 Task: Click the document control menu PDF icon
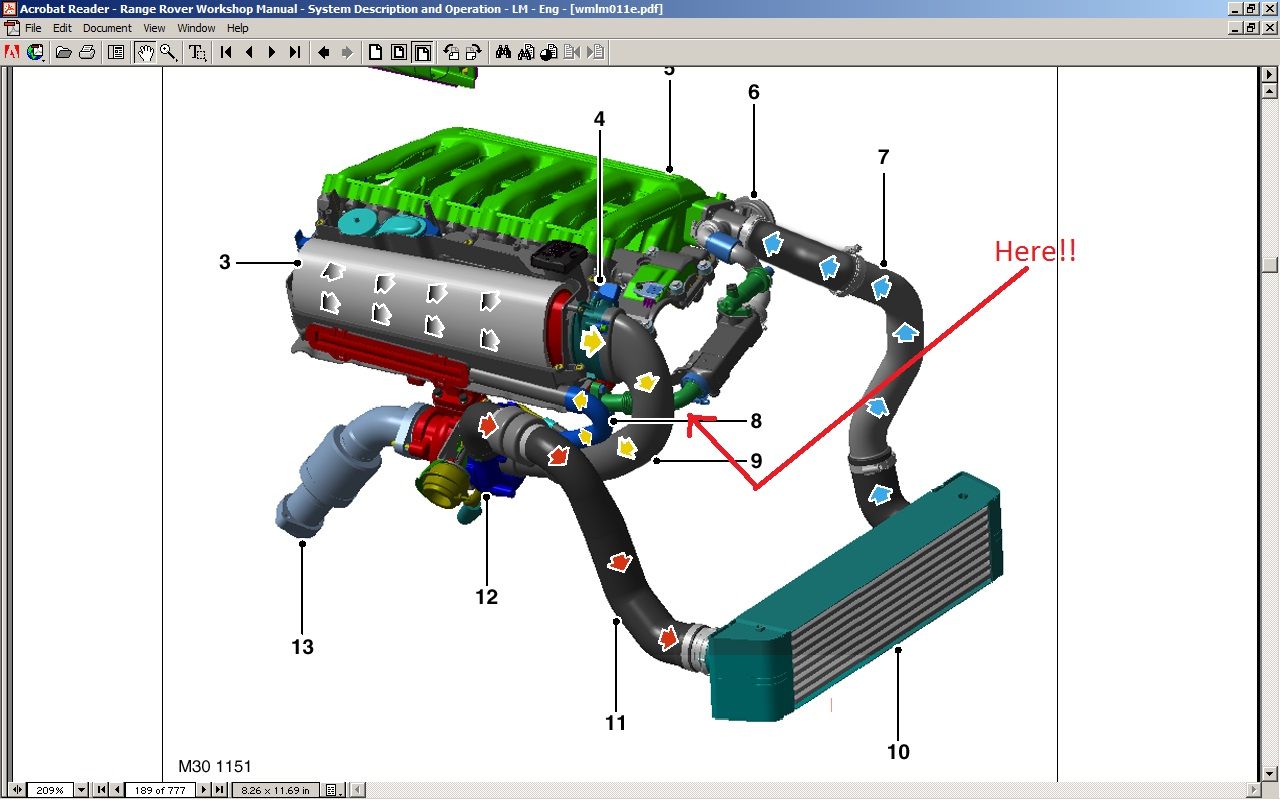(10, 28)
